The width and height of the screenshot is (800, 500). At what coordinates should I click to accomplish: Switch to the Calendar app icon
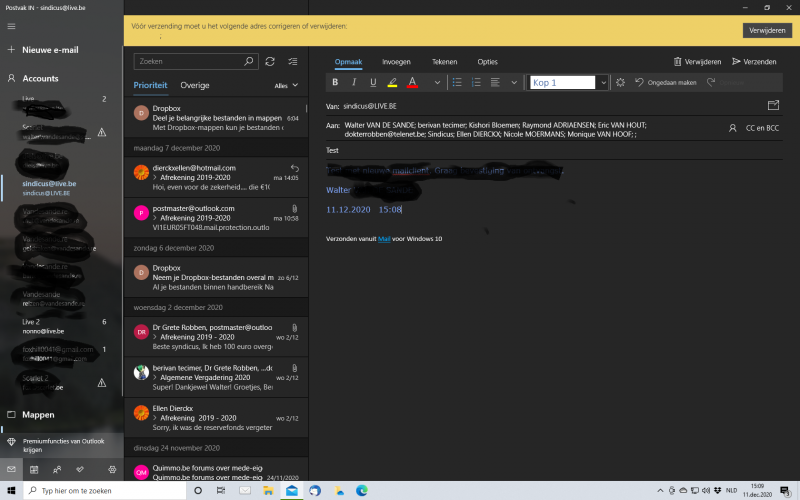pos(34,469)
